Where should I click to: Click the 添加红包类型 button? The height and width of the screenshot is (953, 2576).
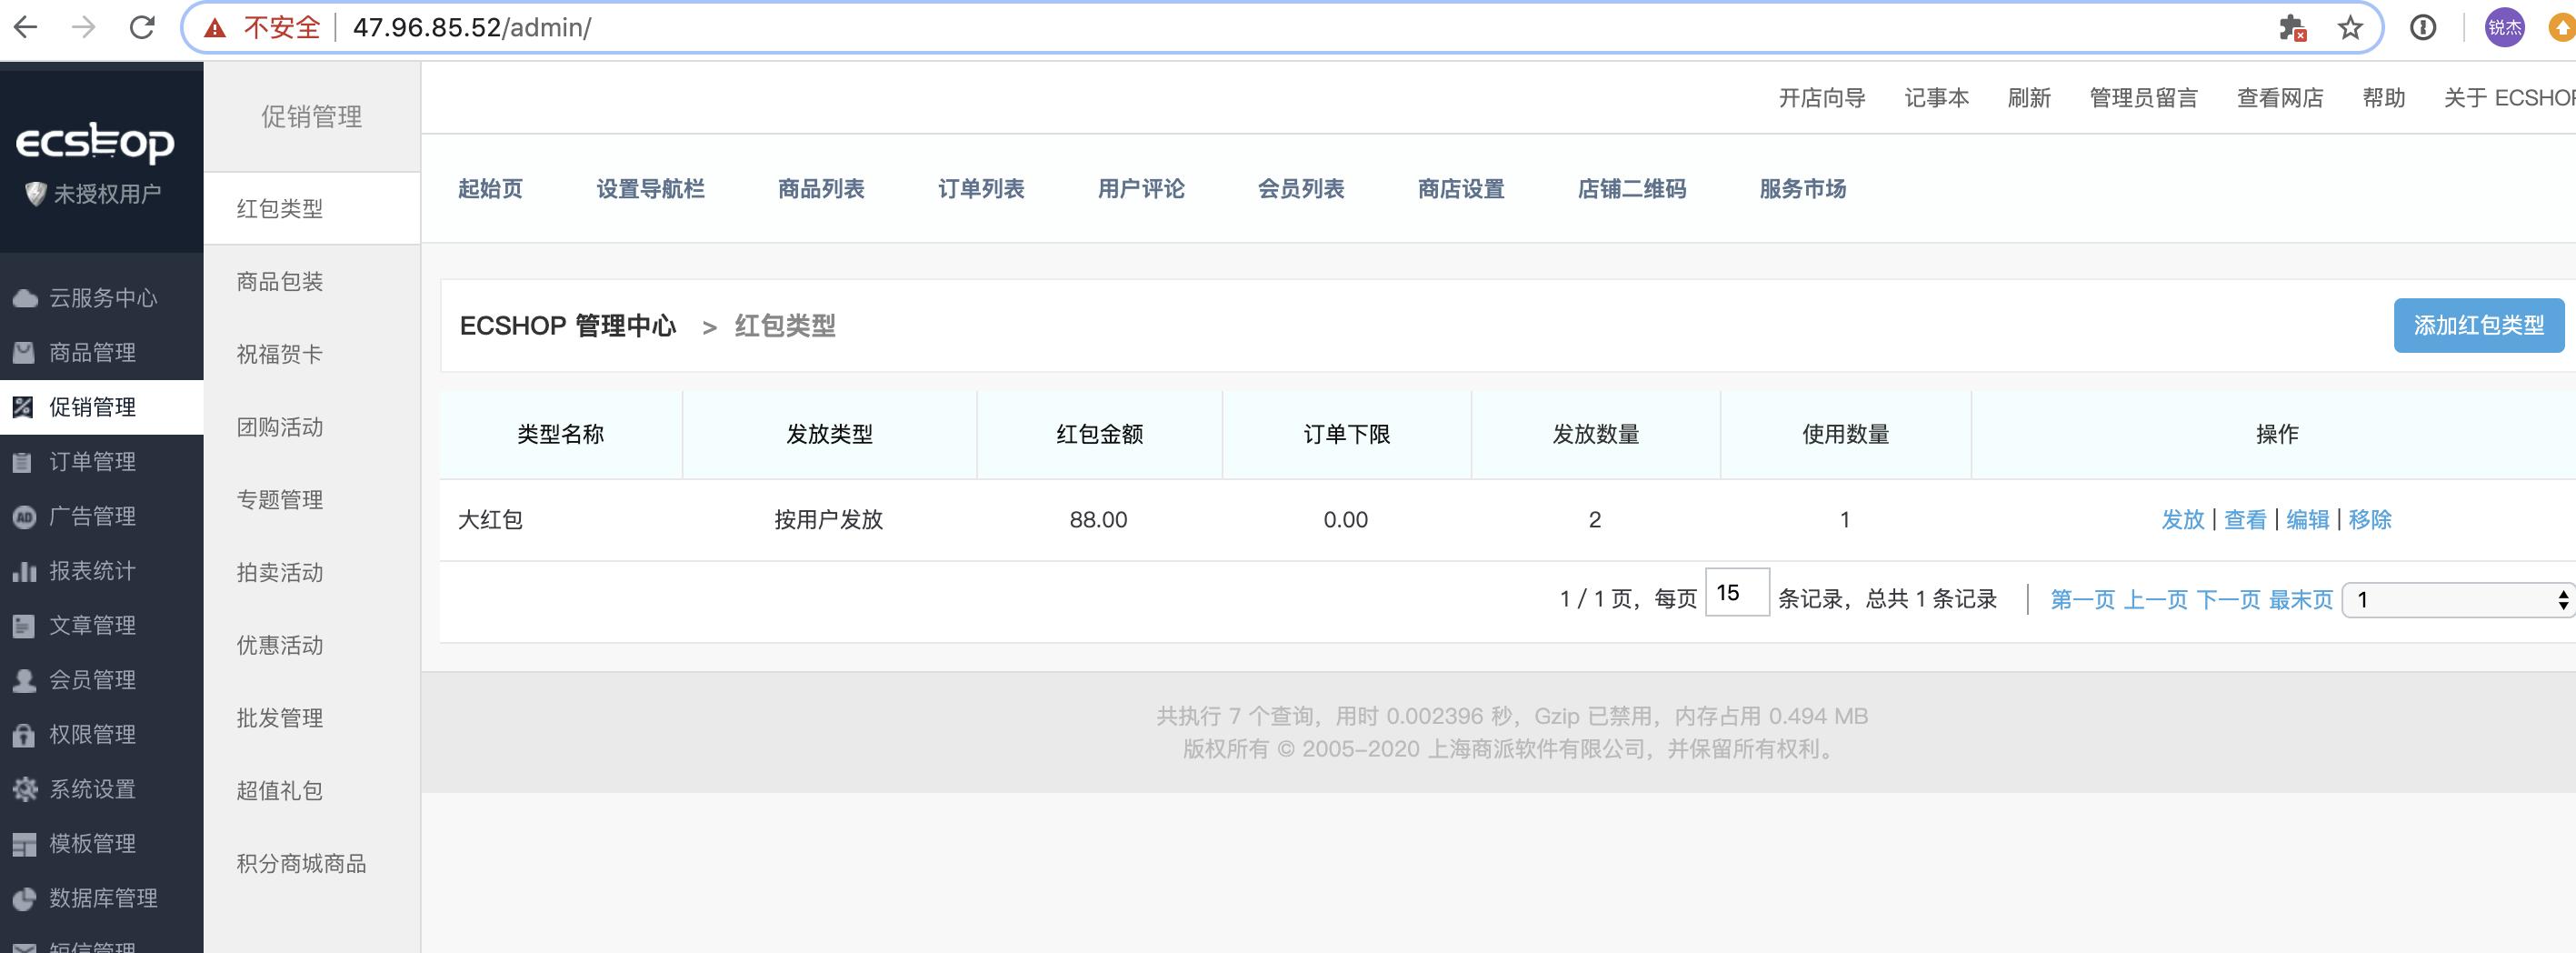click(2479, 324)
